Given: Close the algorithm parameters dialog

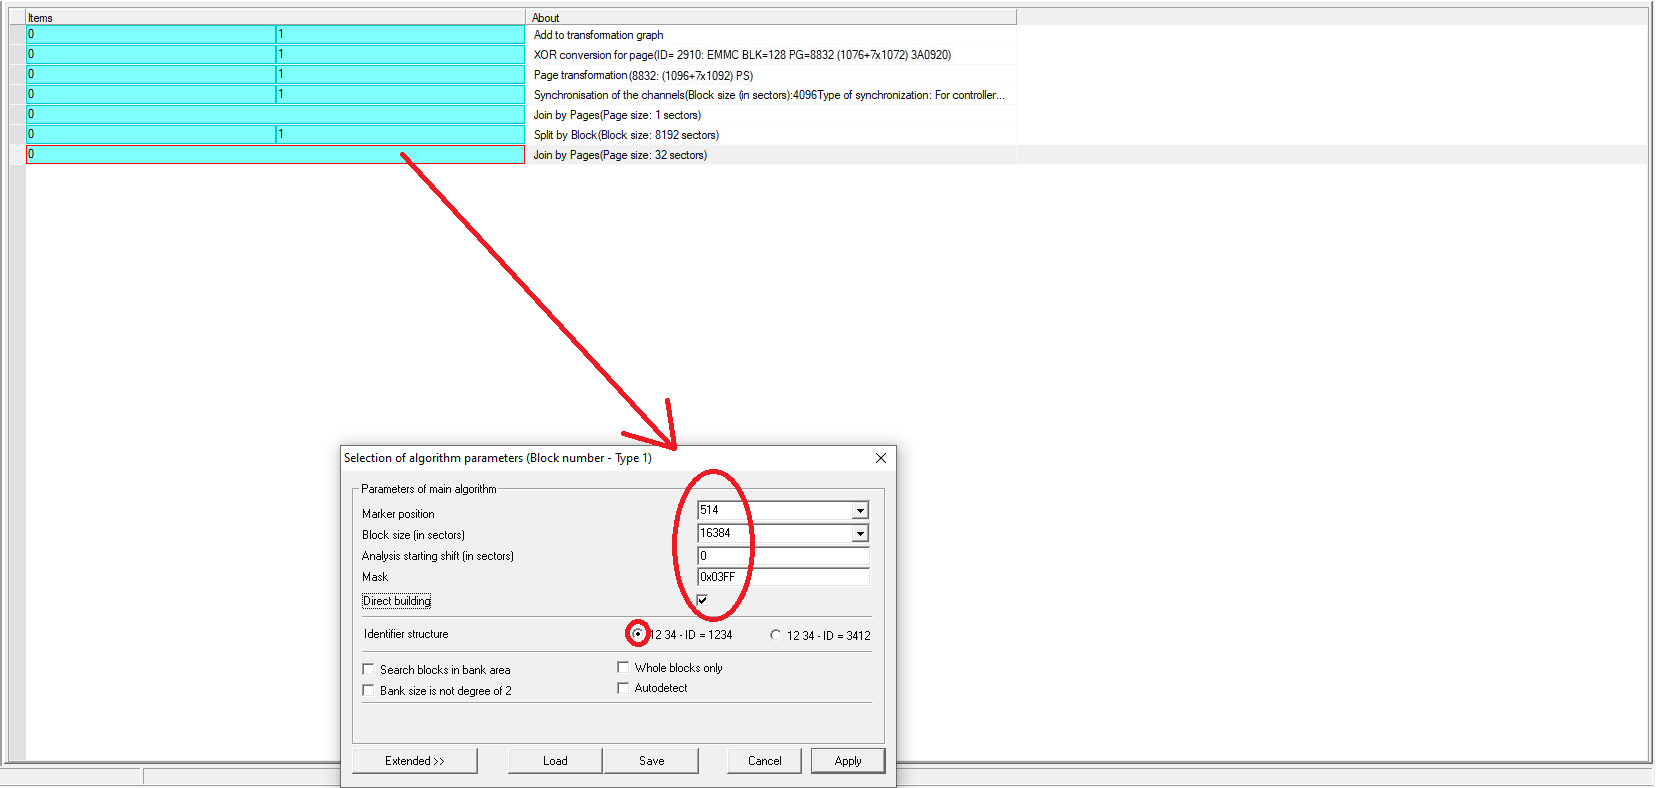Looking at the screenshot, I should point(880,458).
